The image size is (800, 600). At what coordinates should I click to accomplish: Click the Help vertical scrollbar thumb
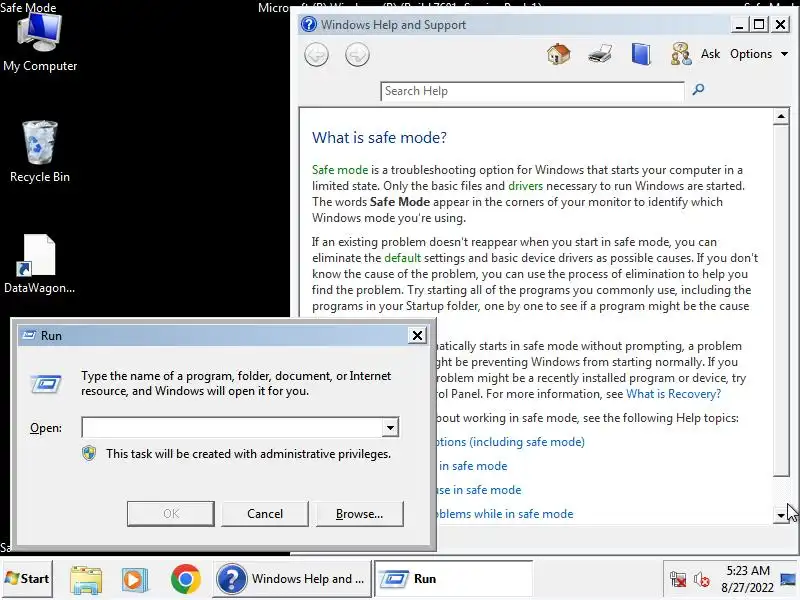pos(781,301)
